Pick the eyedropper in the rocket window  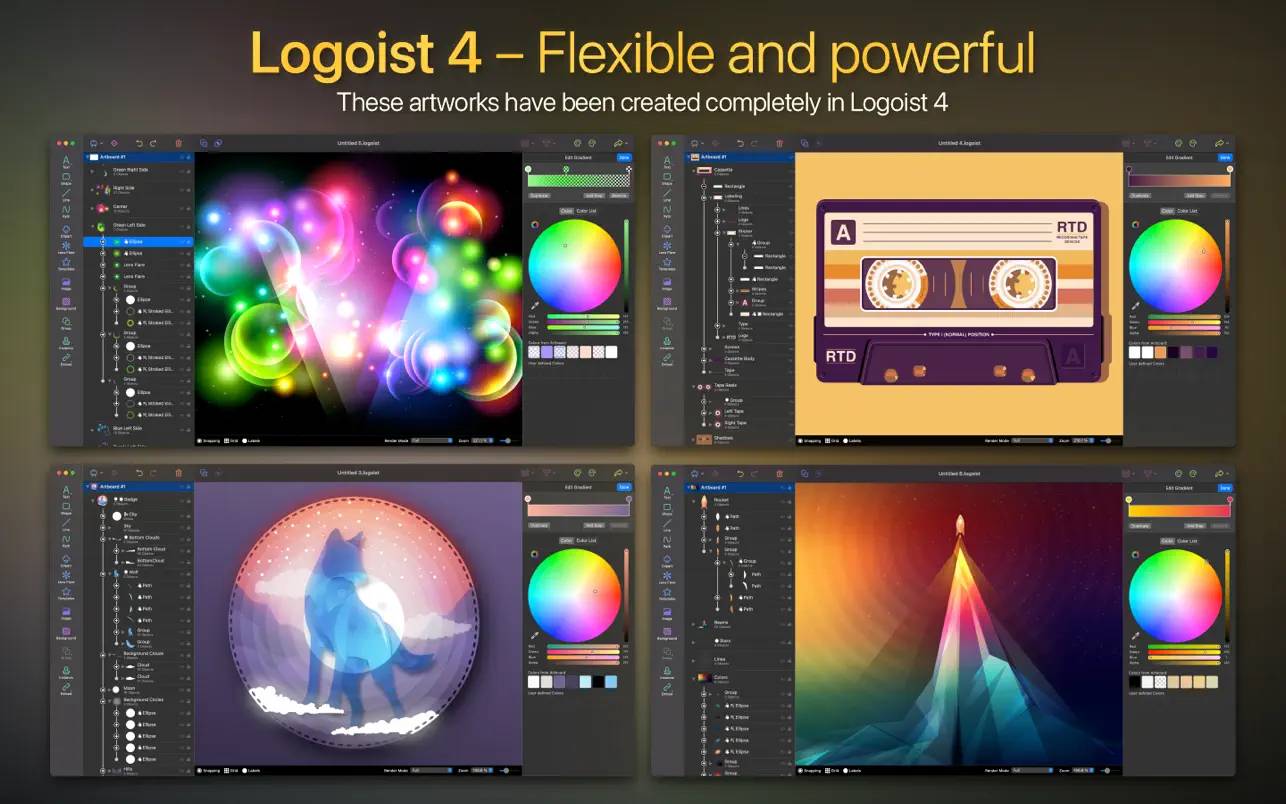1134,635
